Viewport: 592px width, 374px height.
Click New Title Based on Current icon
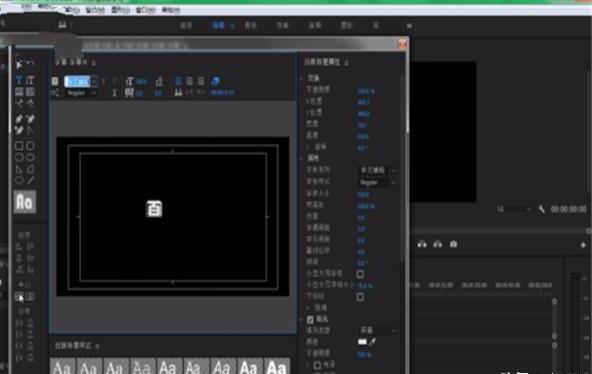[x=55, y=81]
